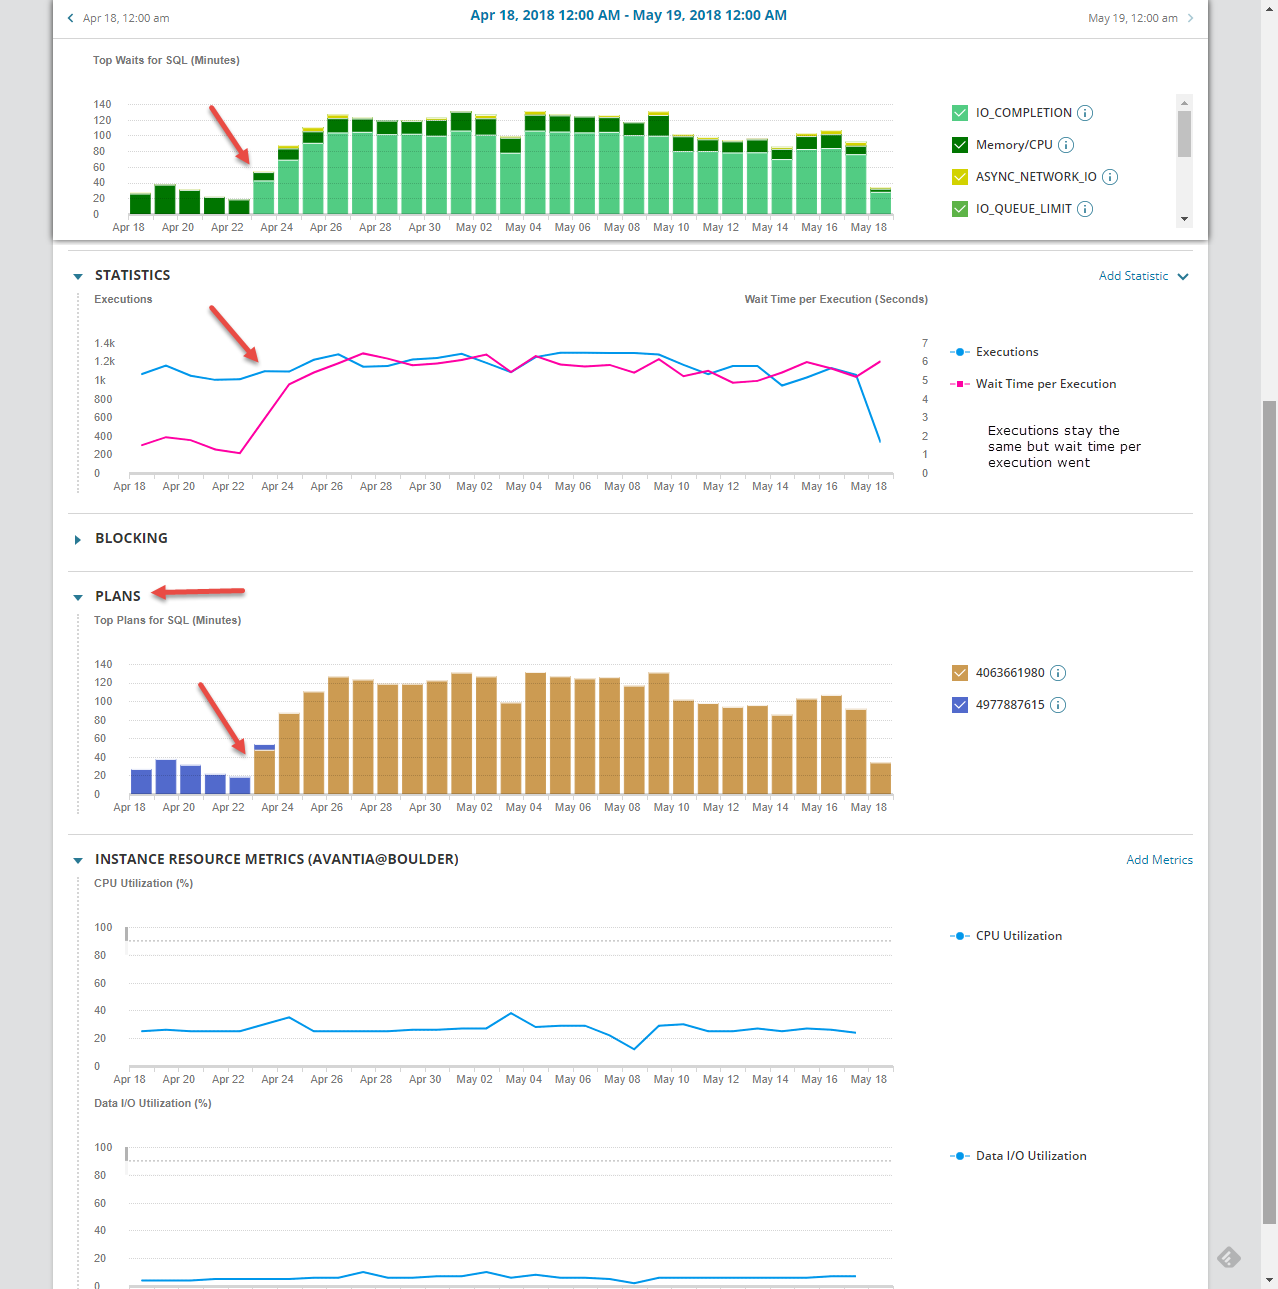Click the tan Apr 26 plans bar
Image resolution: width=1278 pixels, height=1289 pixels.
(314, 743)
